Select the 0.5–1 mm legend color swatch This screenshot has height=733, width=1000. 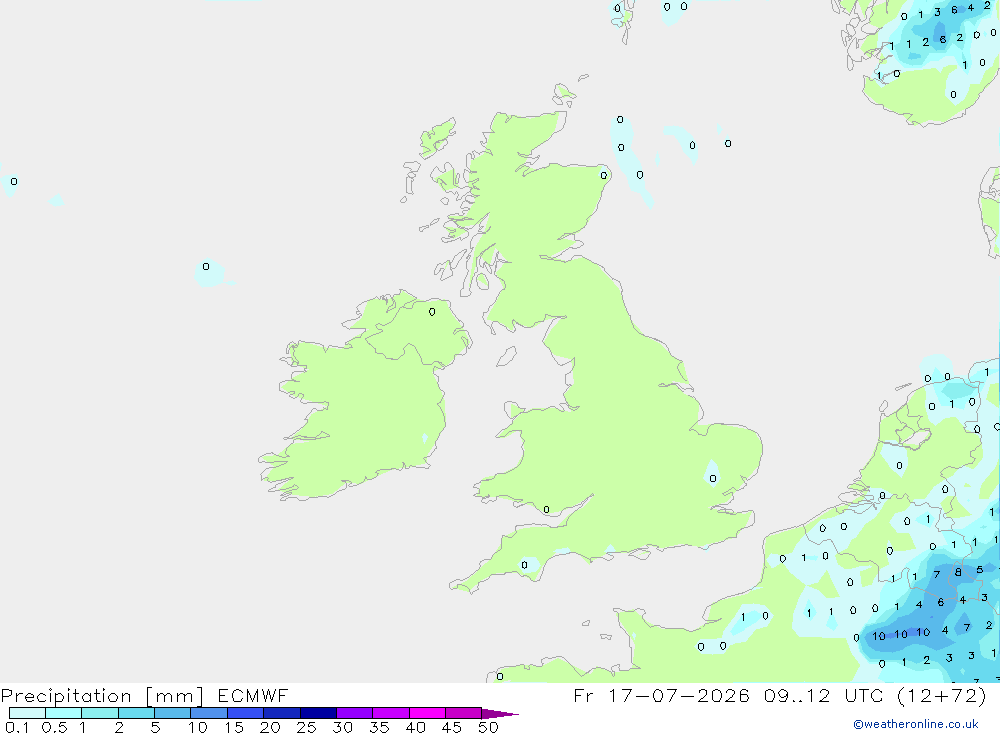tap(64, 713)
